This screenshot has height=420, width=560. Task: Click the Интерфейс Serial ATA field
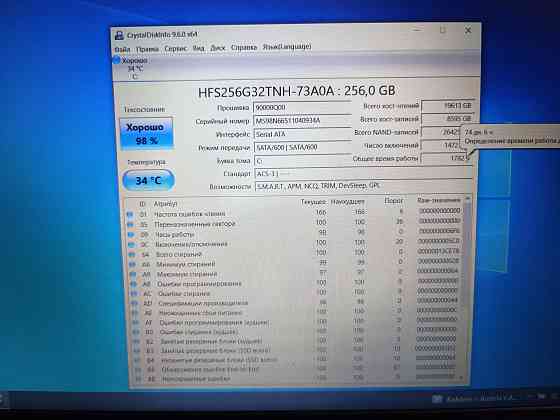click(x=303, y=134)
